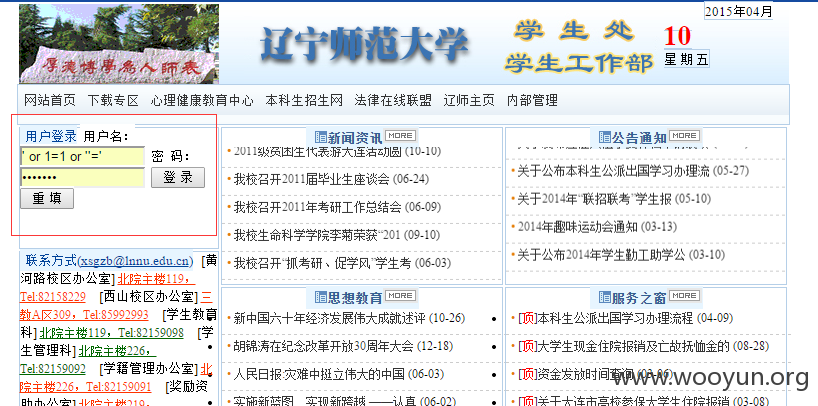Click the 星期五 weekday text
This screenshot has height=406, width=818.
tap(686, 59)
